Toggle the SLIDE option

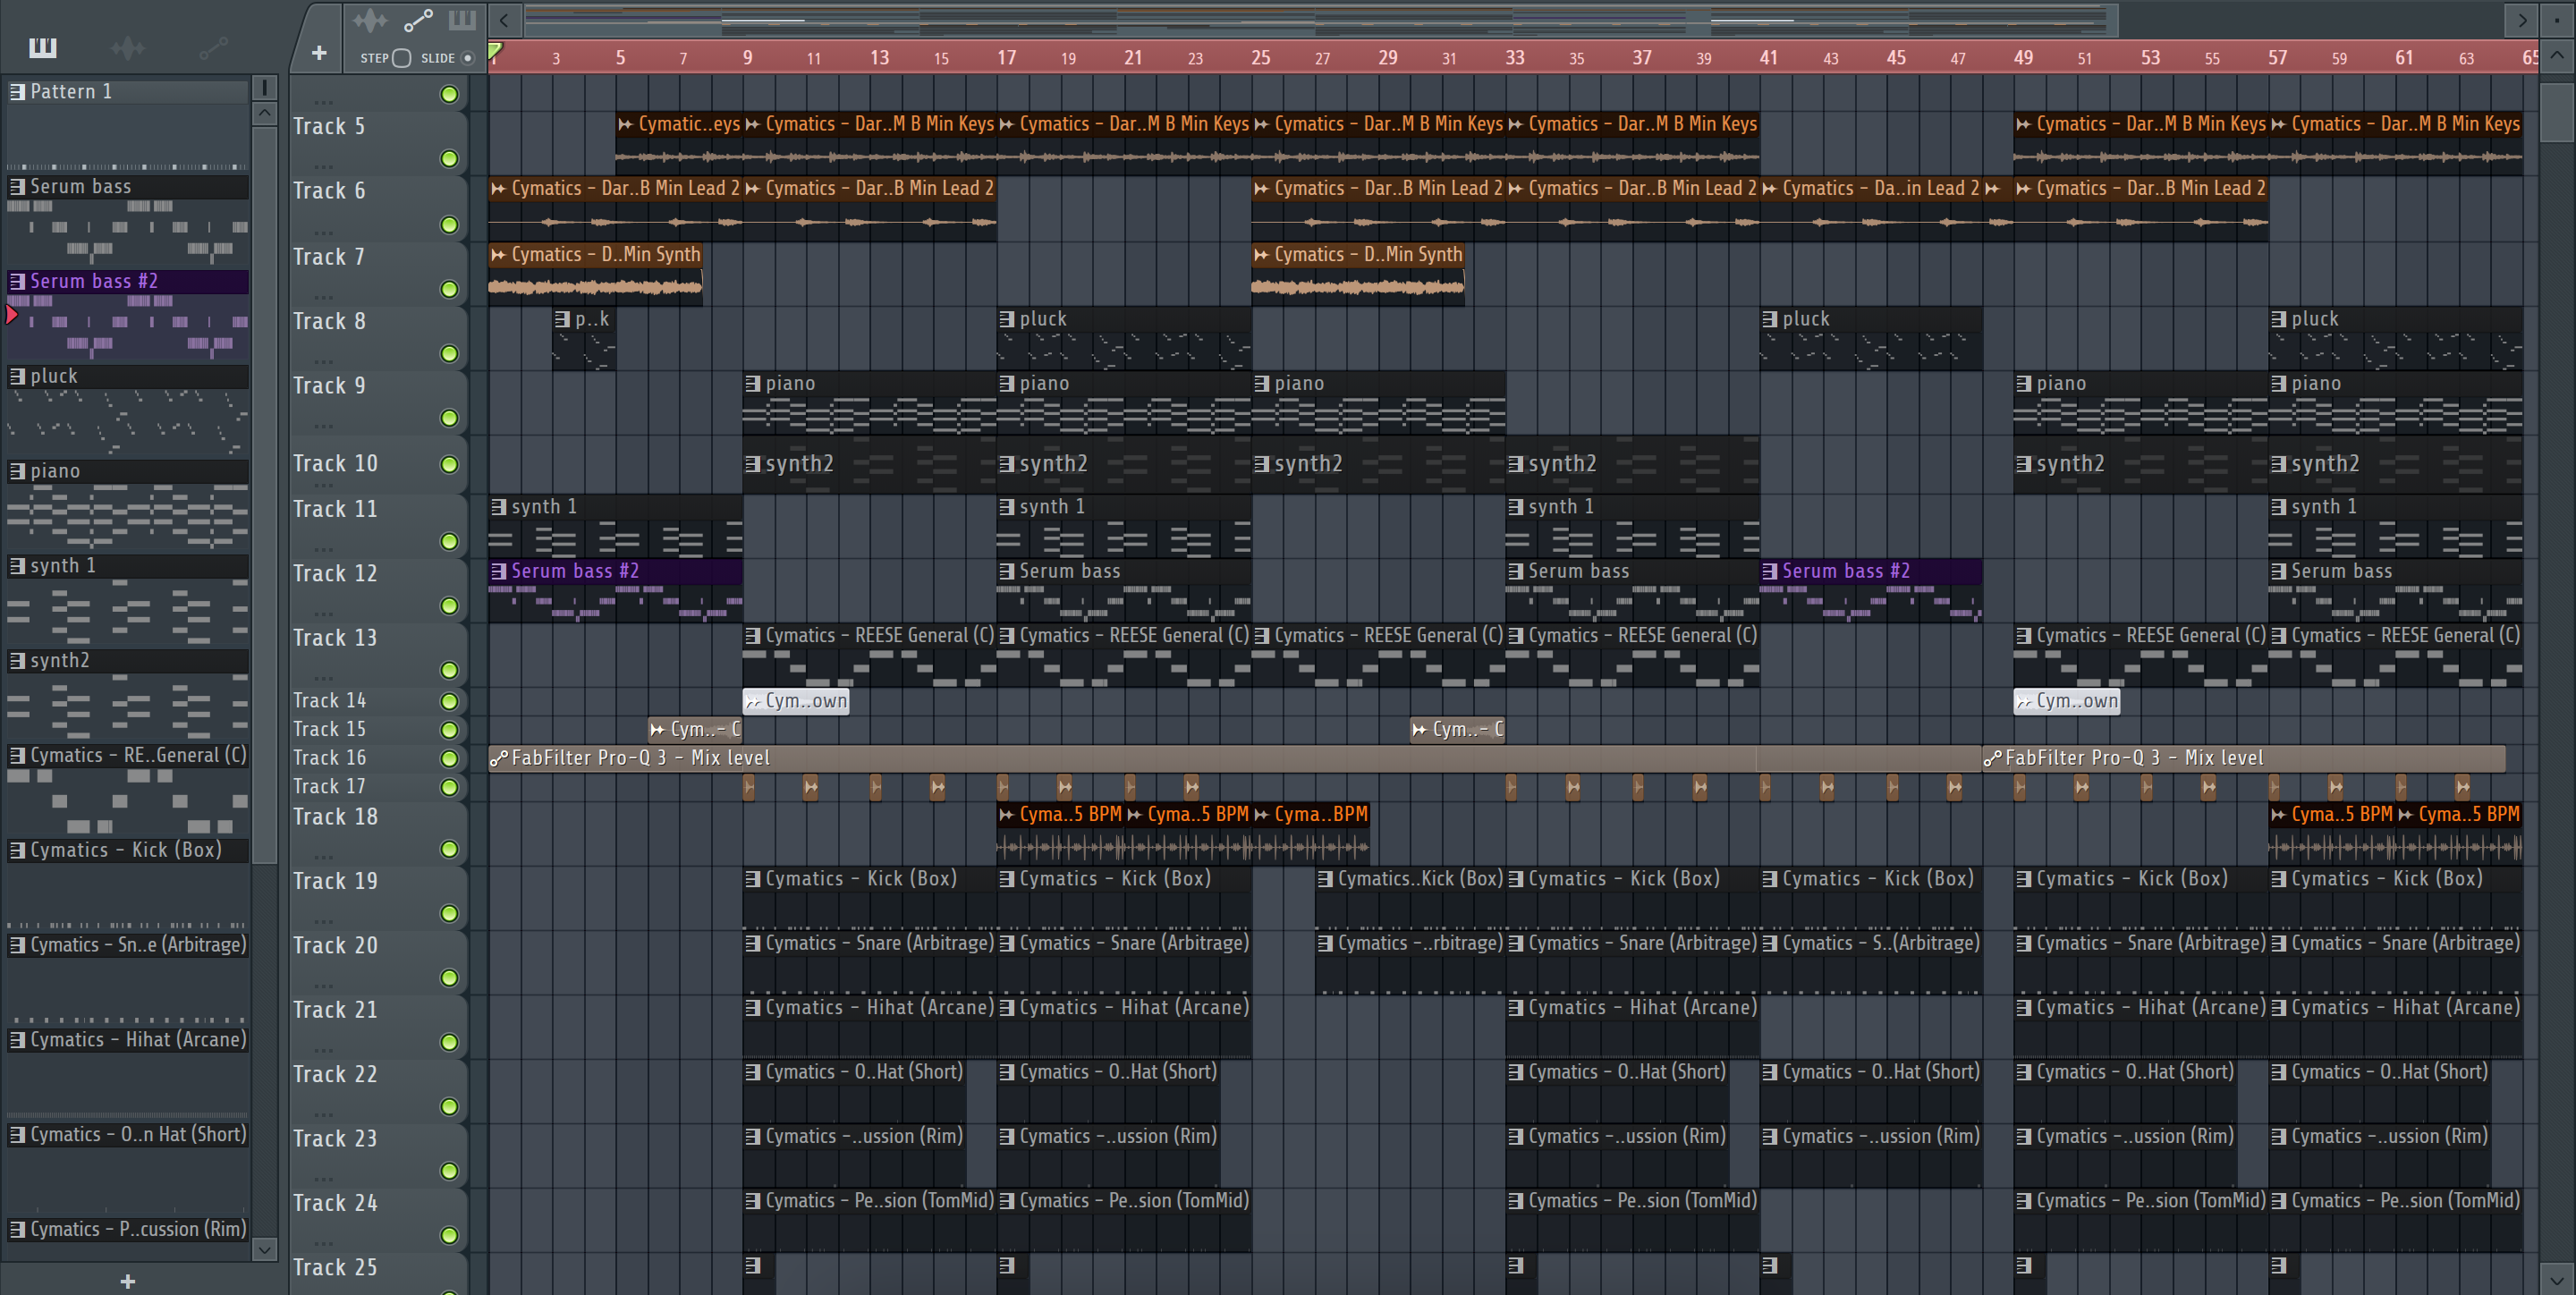coord(467,58)
